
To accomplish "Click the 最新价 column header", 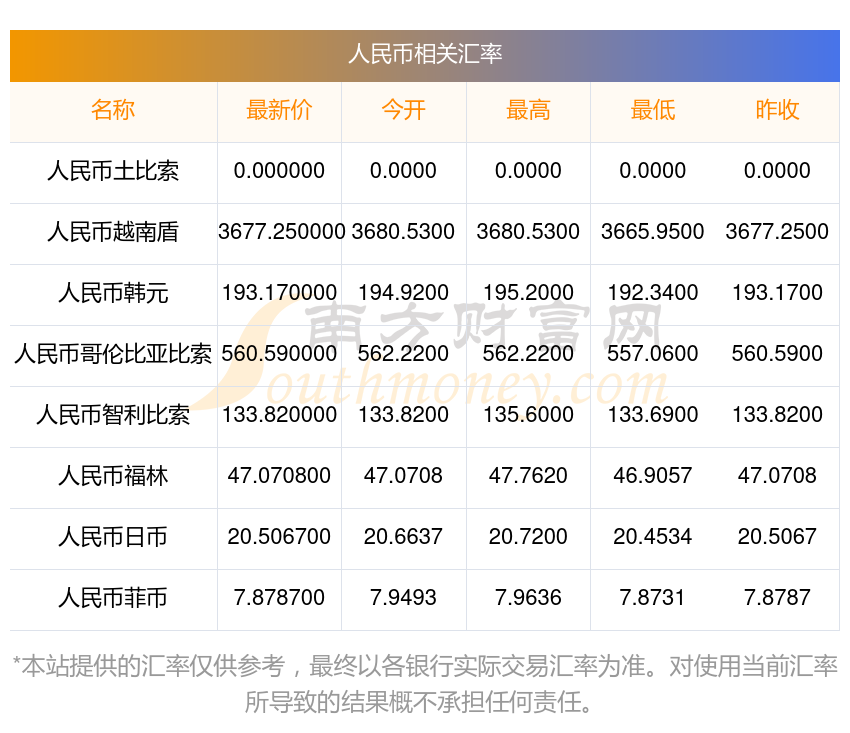I will click(x=279, y=110).
